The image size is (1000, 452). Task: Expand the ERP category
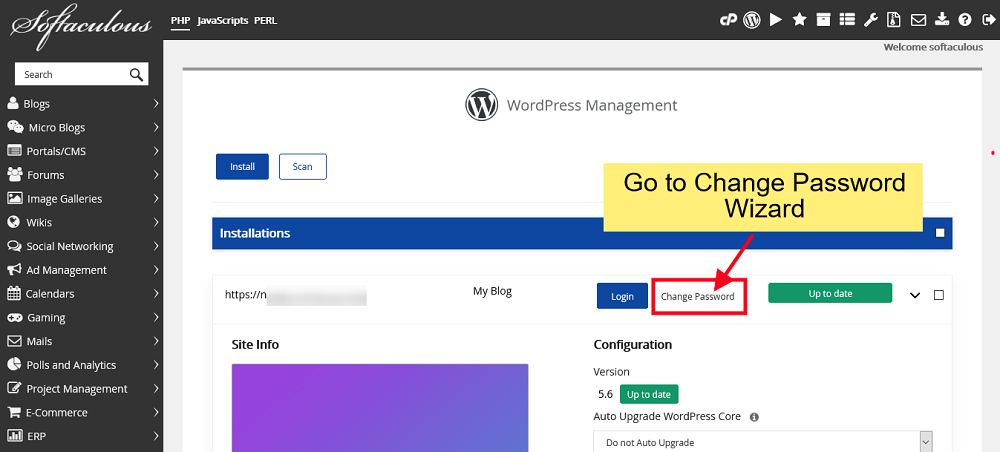tap(156, 436)
